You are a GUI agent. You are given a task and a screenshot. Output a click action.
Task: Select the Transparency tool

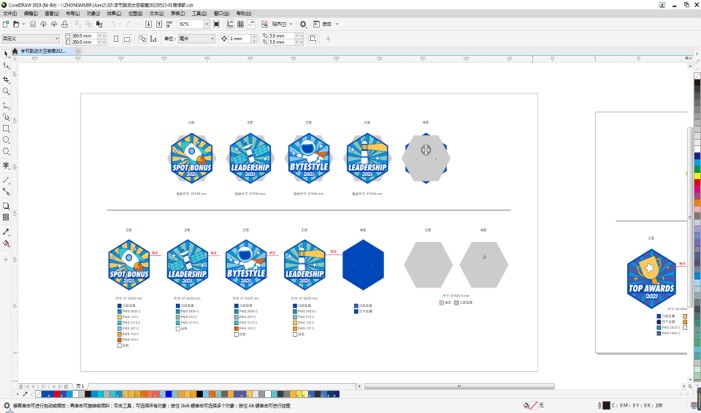(x=6, y=217)
